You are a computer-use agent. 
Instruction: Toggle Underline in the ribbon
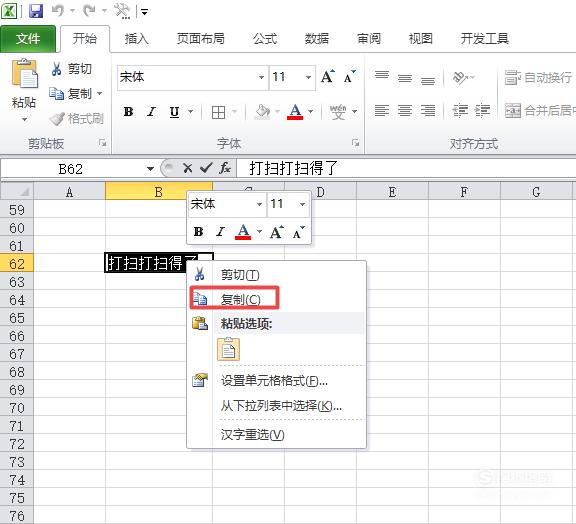[175, 111]
